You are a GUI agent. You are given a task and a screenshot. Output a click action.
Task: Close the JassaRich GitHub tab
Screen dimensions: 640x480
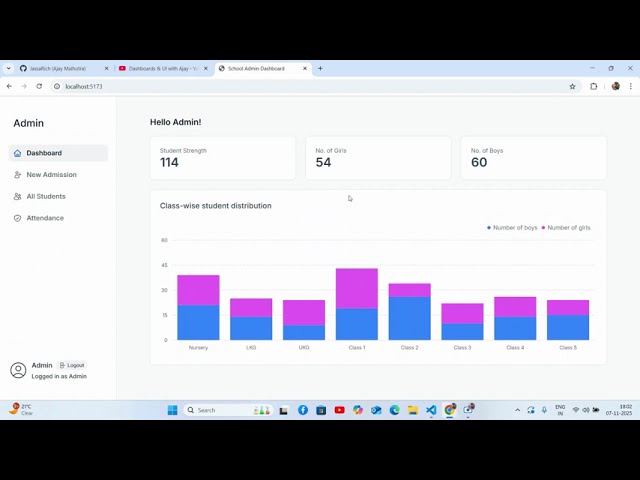point(107,69)
